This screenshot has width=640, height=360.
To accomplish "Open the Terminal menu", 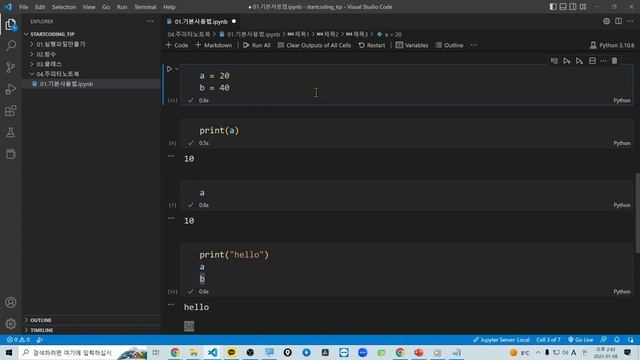I will pos(145,7).
